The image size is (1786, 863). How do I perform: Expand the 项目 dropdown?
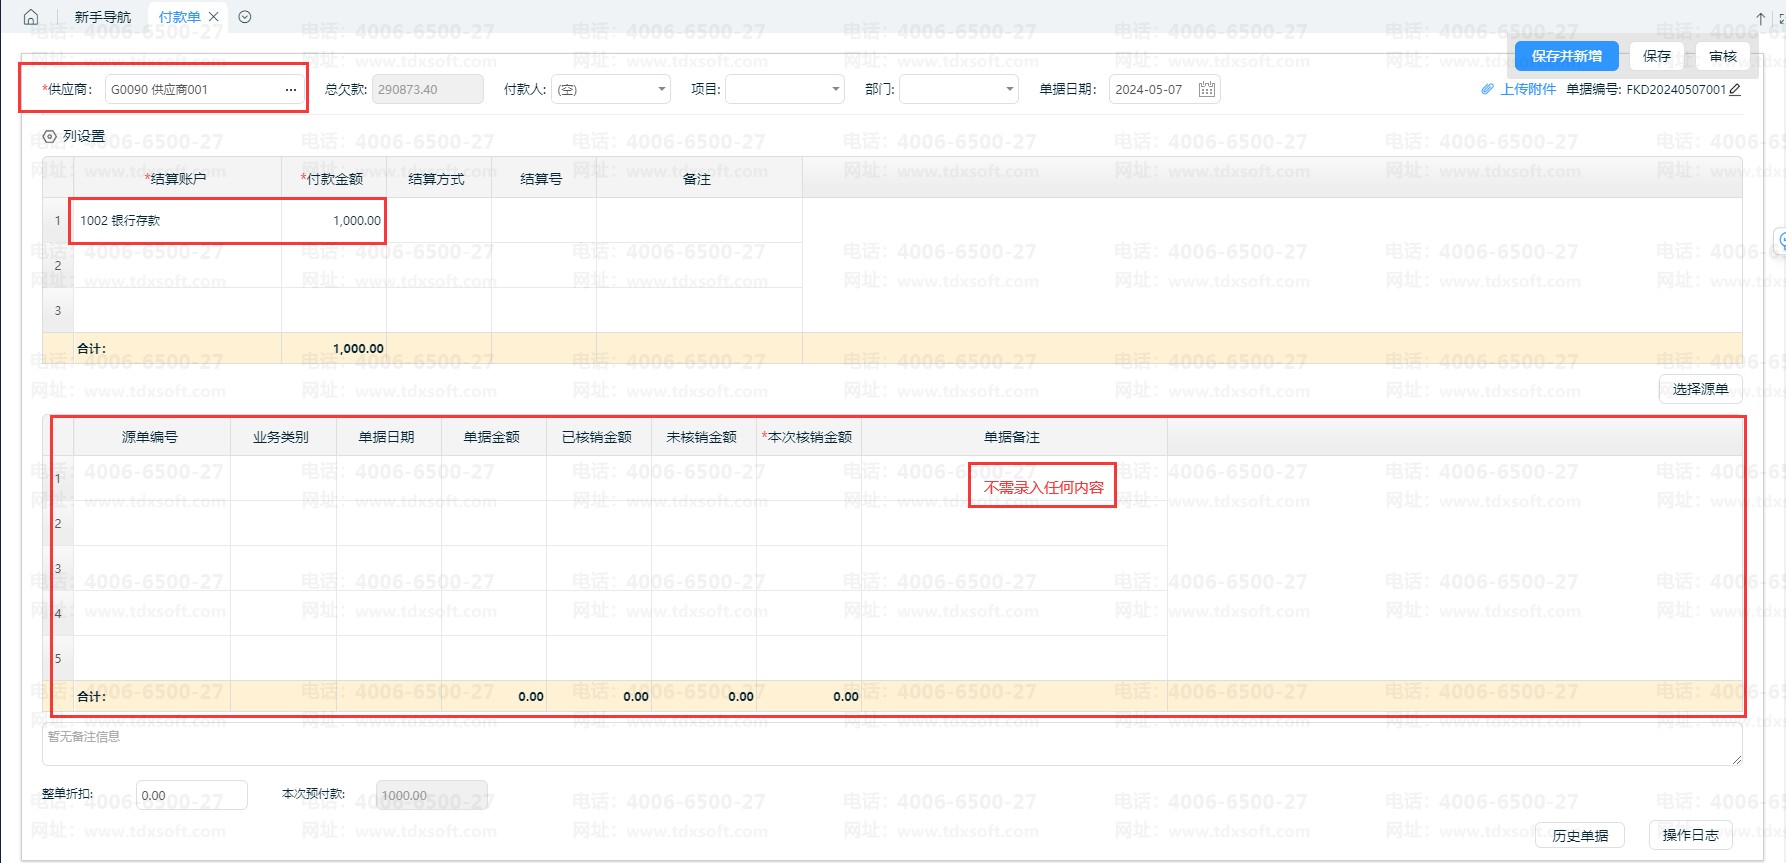click(x=836, y=90)
